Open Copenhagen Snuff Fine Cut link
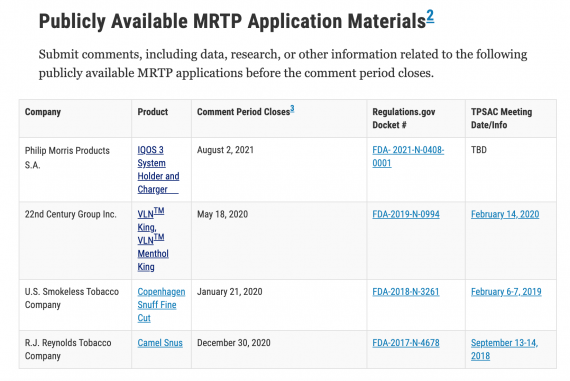Viewport: 570px width, 381px height. coord(161,305)
